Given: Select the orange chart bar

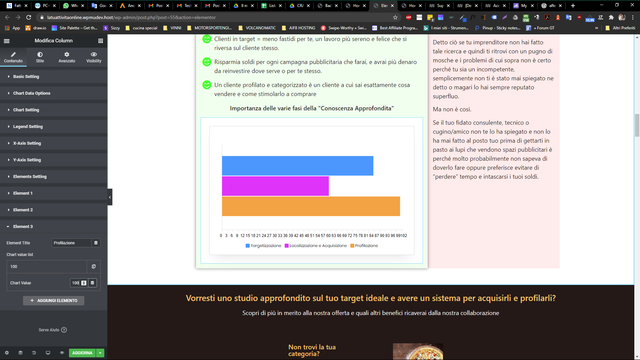Looking at the screenshot, I should pyautogui.click(x=311, y=206).
